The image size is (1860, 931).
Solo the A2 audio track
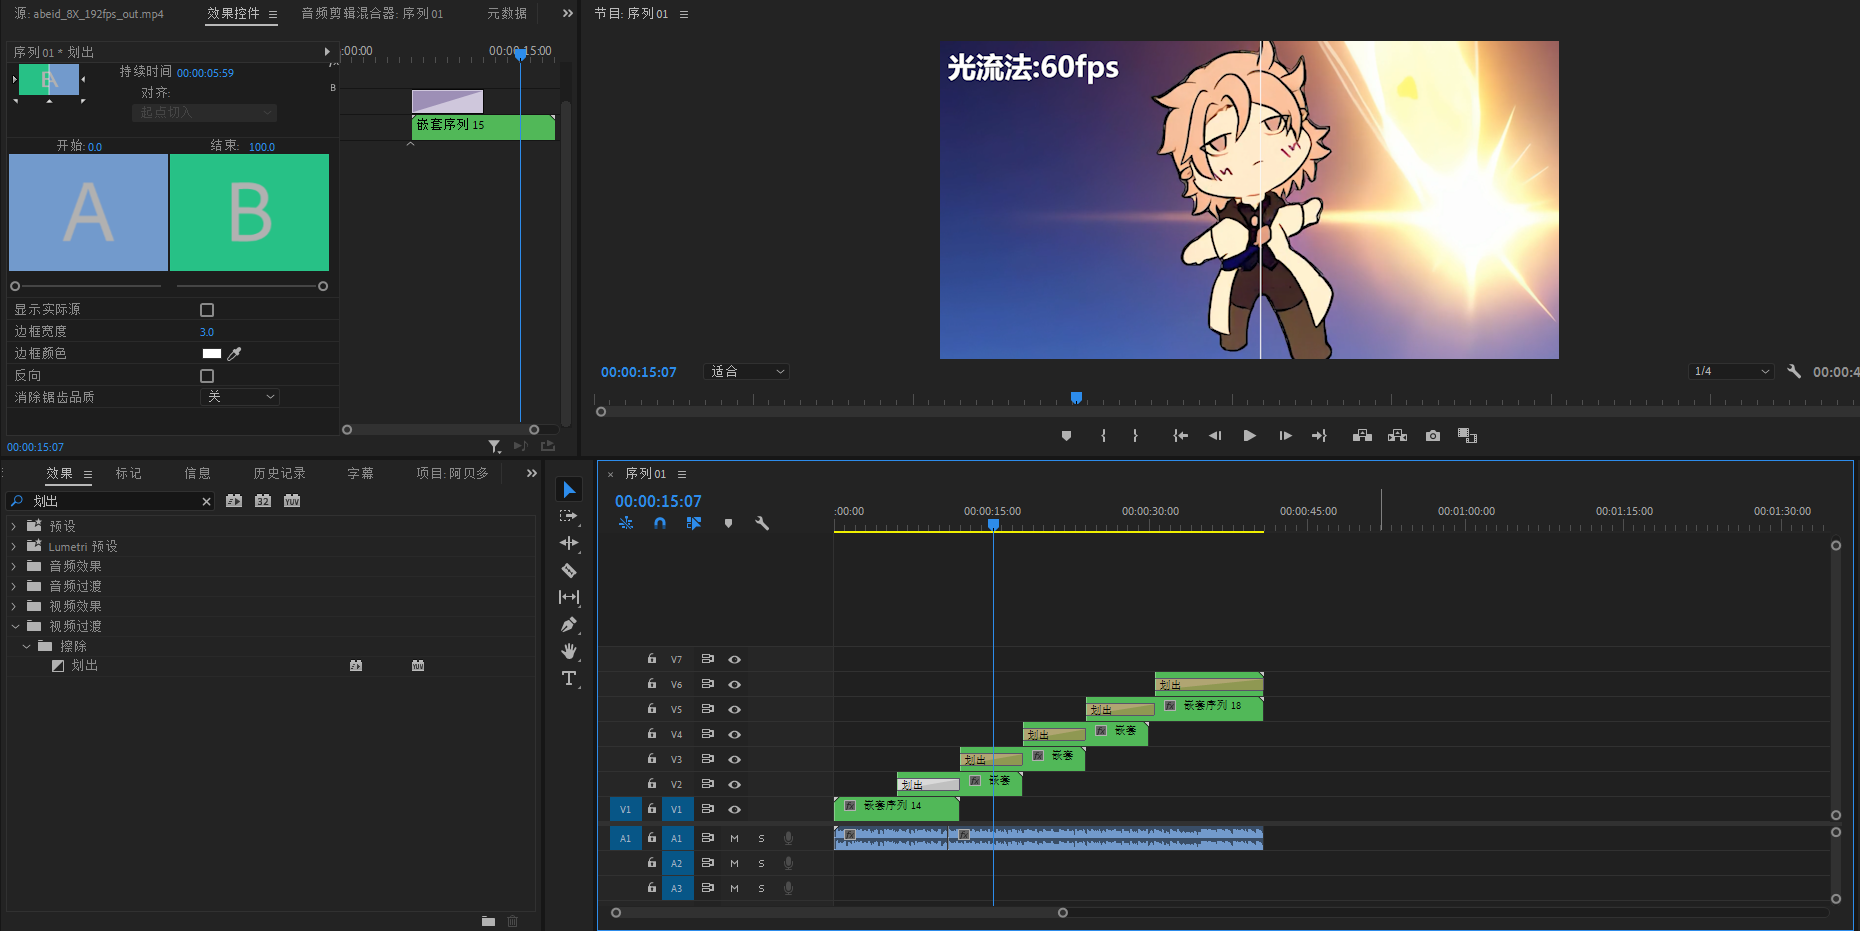pos(761,863)
